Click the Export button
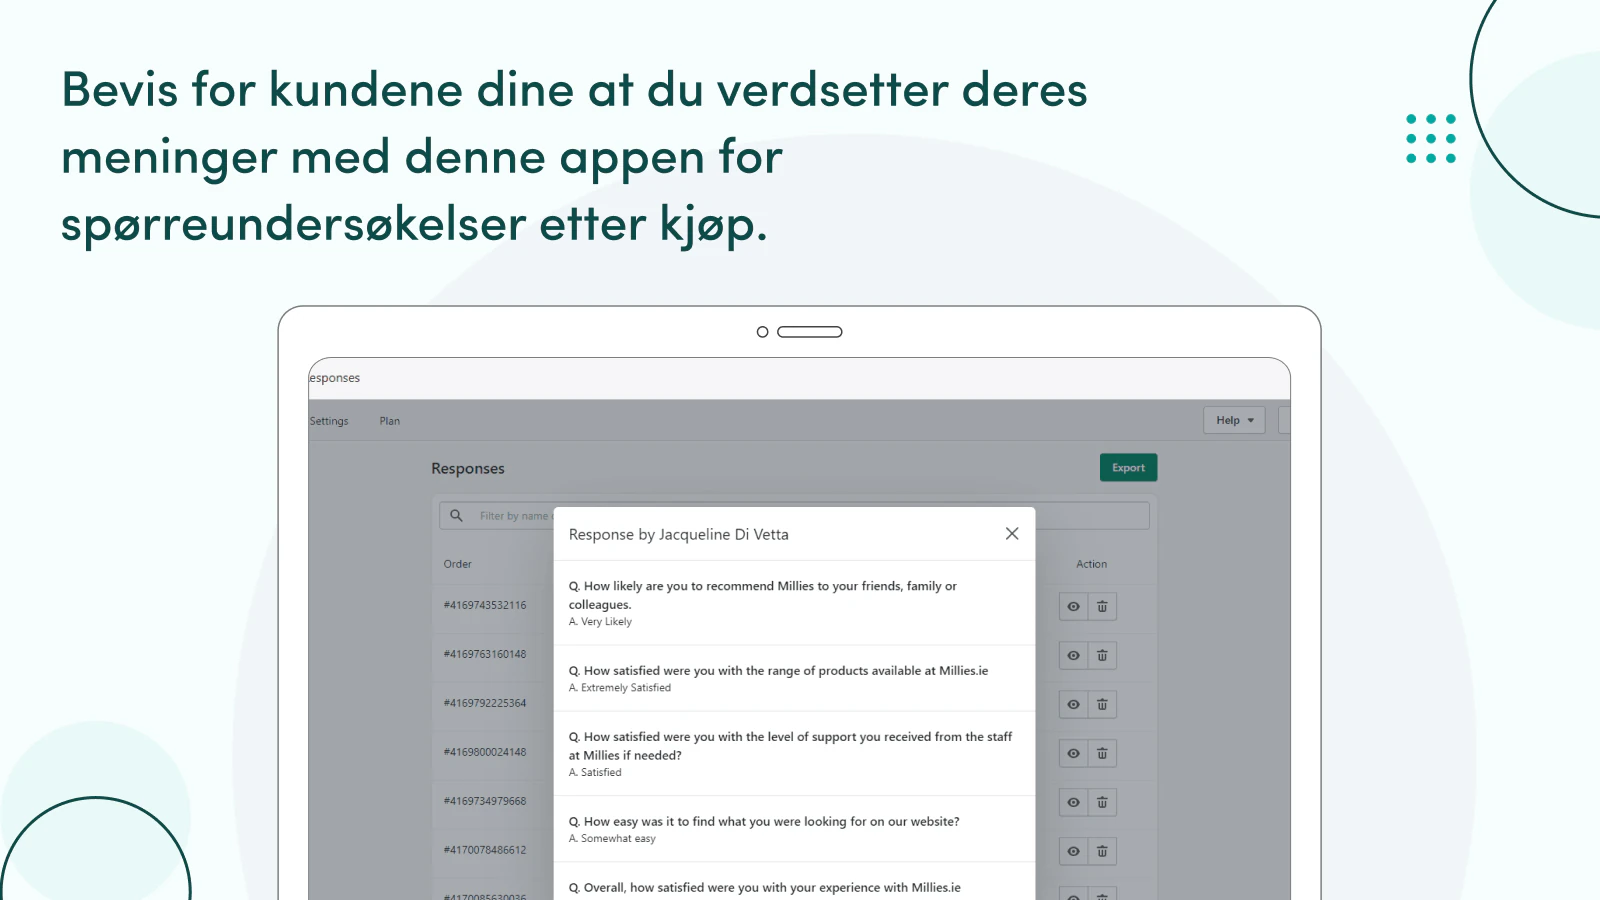This screenshot has height=900, width=1600. [1128, 468]
